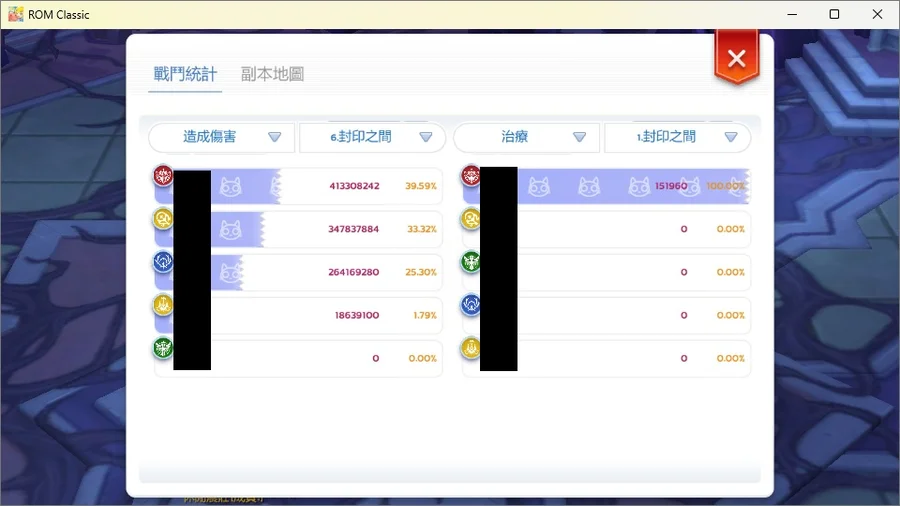Click the gold class icon beside 18639100 damage
The image size is (900, 506).
tap(163, 306)
